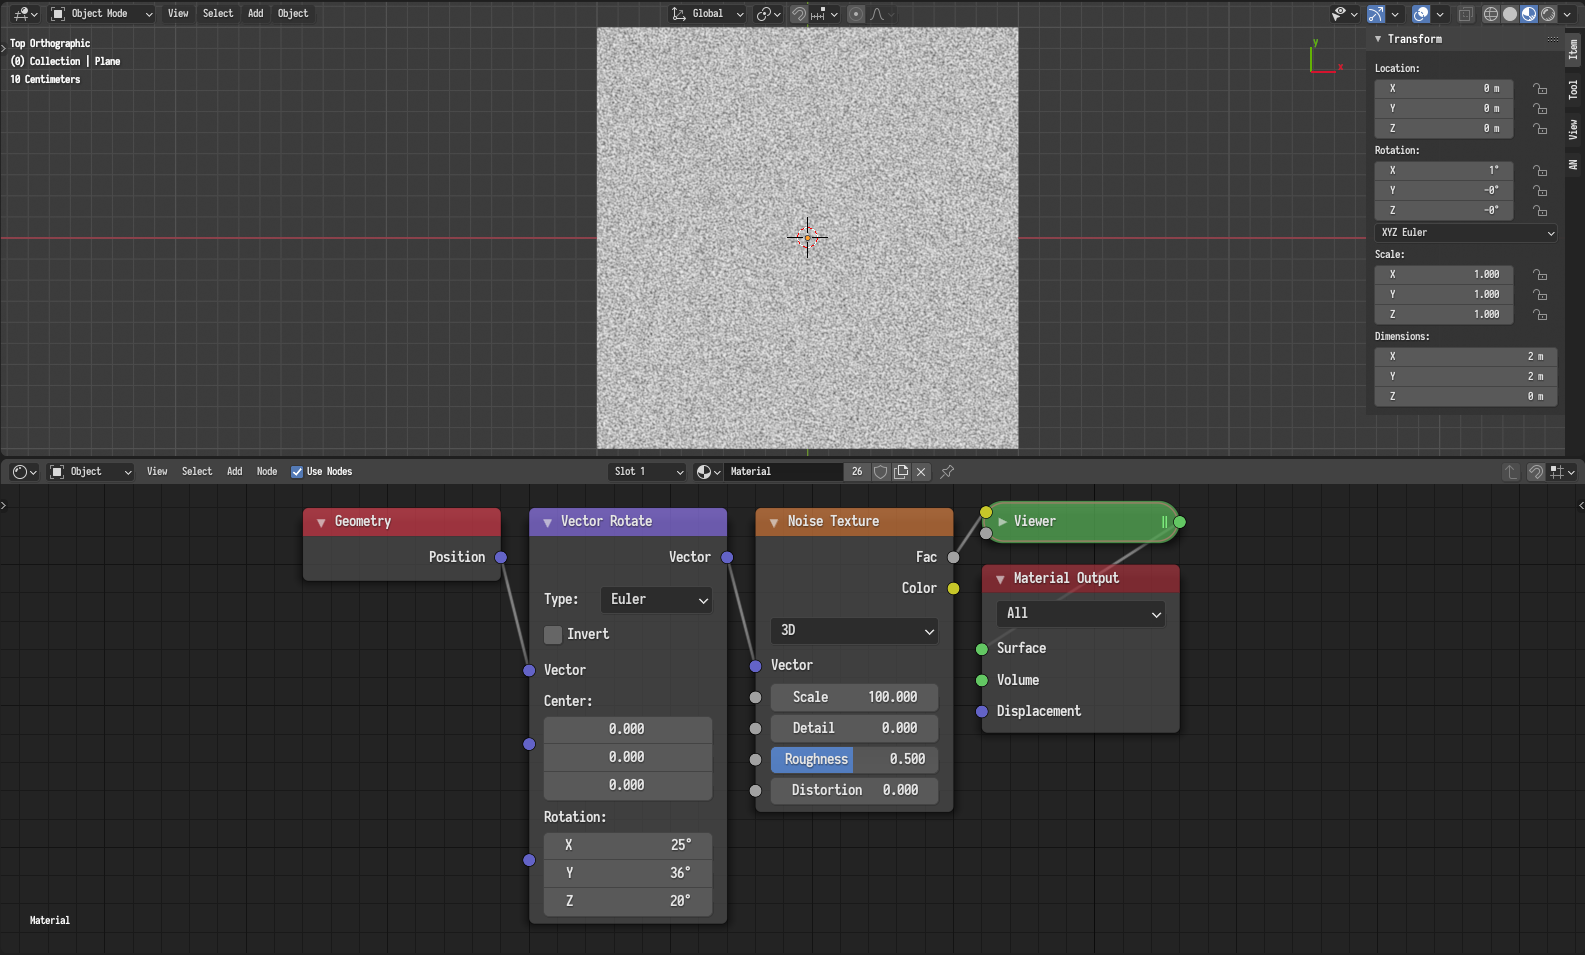Expand the Viewer node
The height and width of the screenshot is (955, 1585).
(1002, 522)
